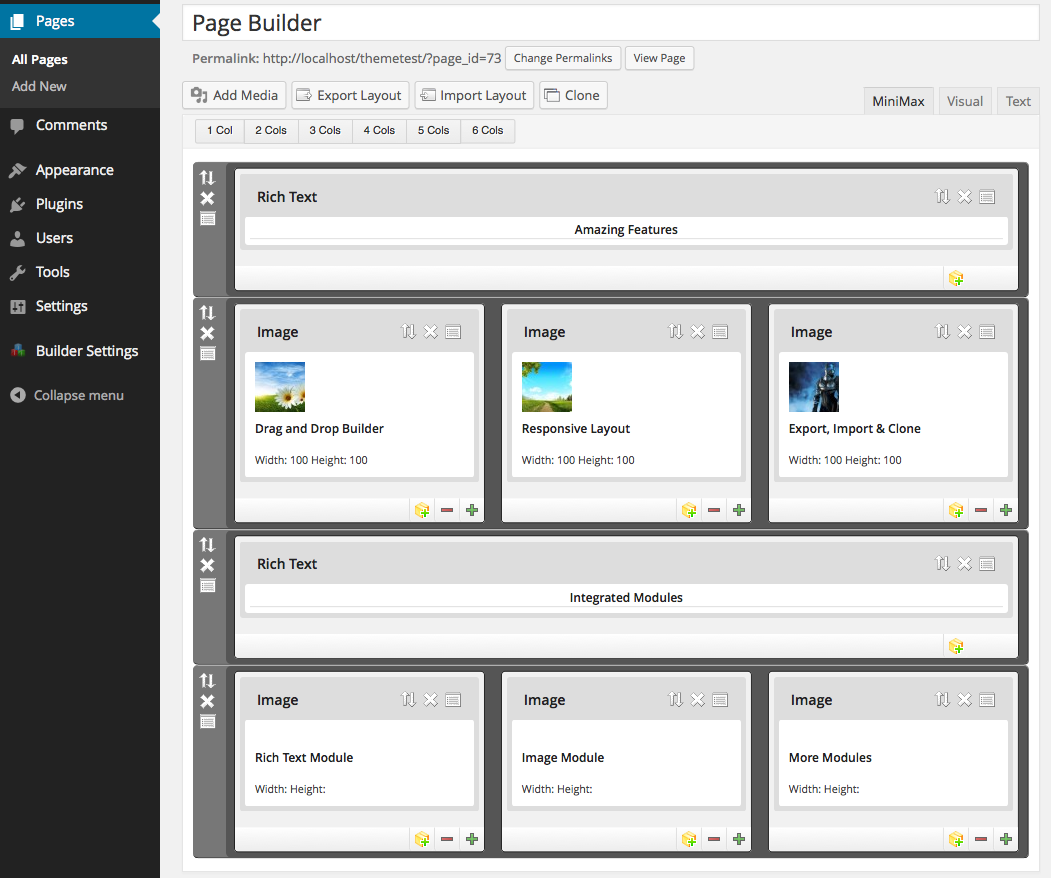Click the View Page button

click(659, 58)
